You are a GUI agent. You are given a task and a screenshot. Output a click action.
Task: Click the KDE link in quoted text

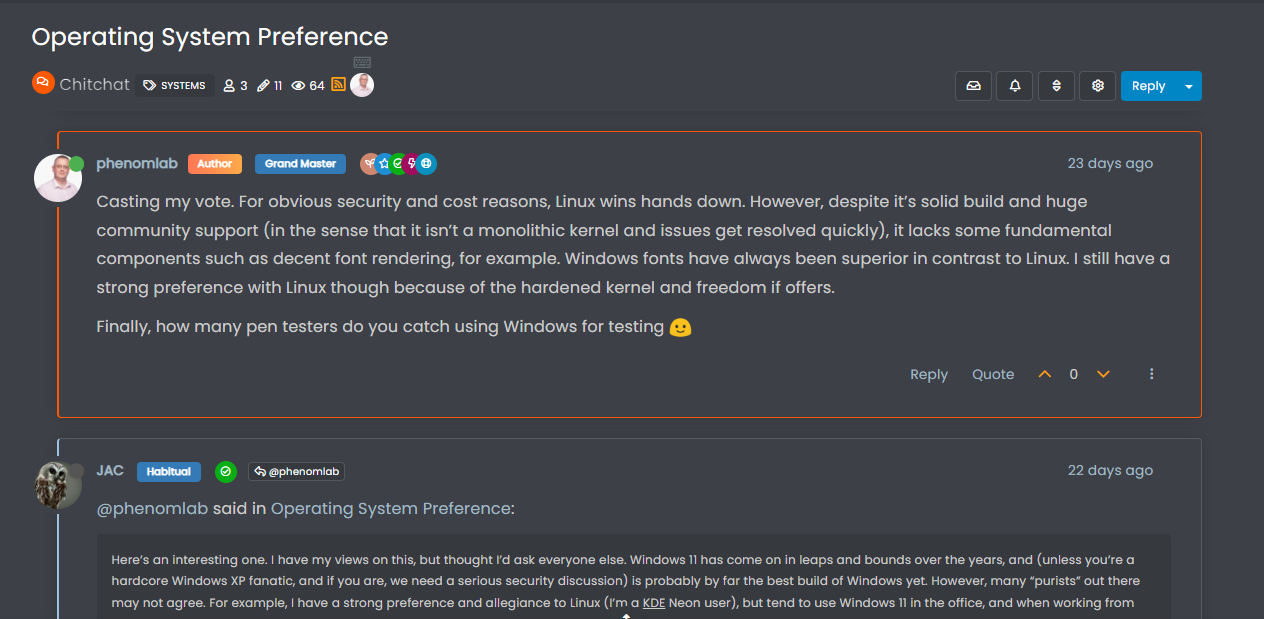pyautogui.click(x=653, y=603)
